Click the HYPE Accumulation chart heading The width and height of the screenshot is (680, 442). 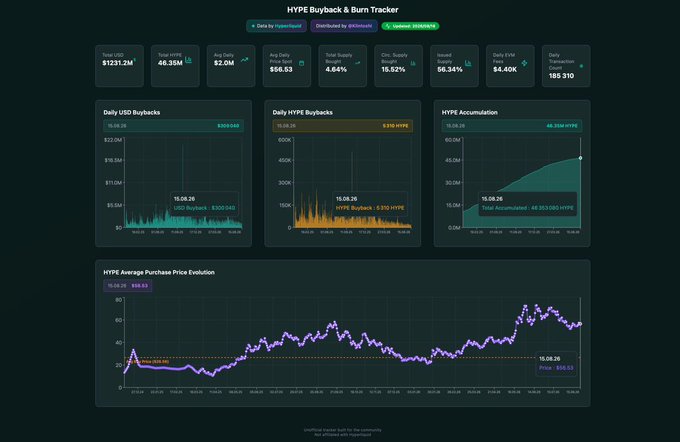470,112
